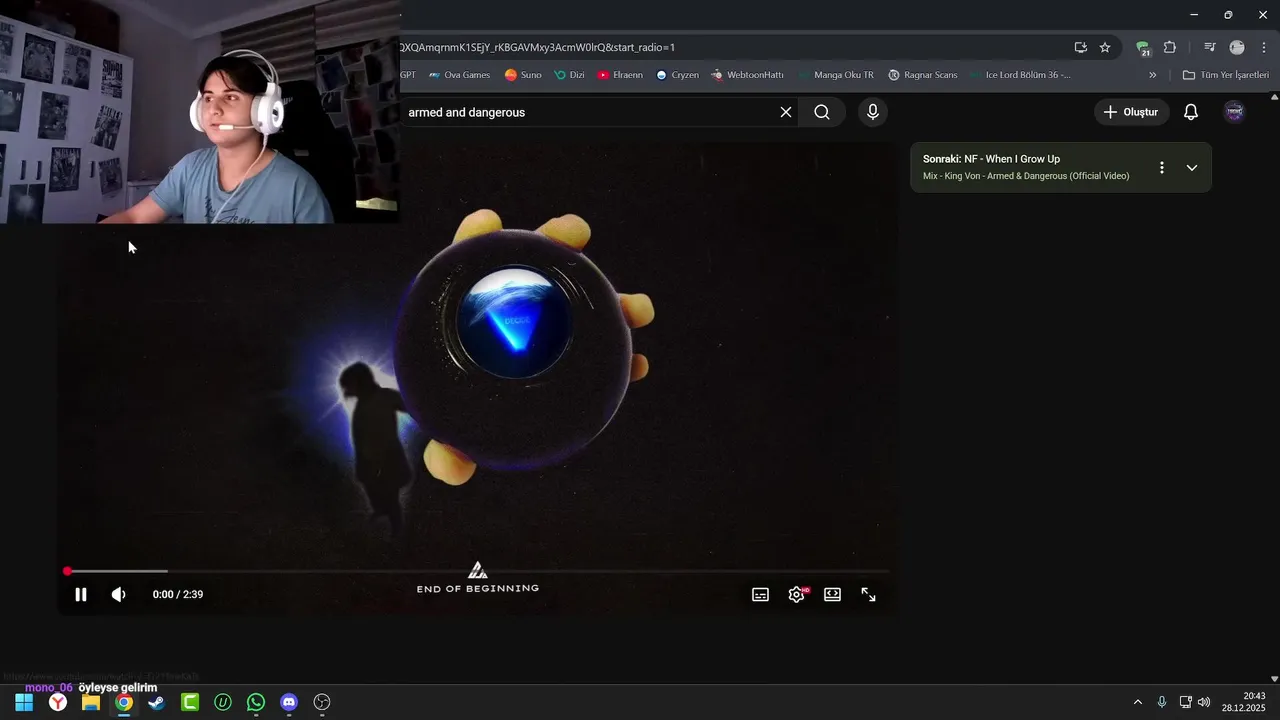Open the mix playlist three-dot menu
Screen dimensions: 1280x720
(x=1161, y=167)
